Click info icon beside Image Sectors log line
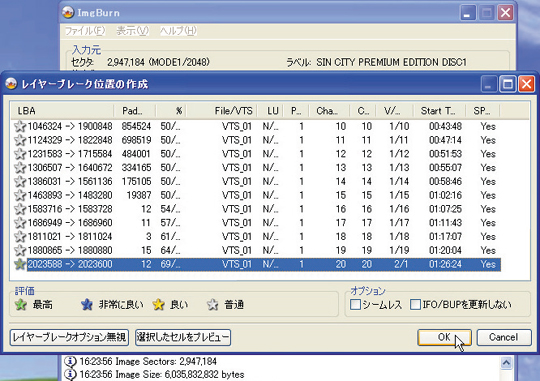The width and height of the screenshot is (540, 381). (x=70, y=361)
